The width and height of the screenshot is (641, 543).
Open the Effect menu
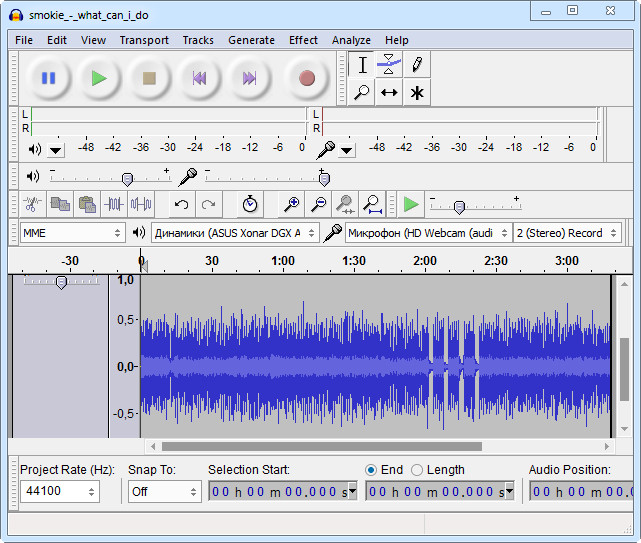pos(303,40)
